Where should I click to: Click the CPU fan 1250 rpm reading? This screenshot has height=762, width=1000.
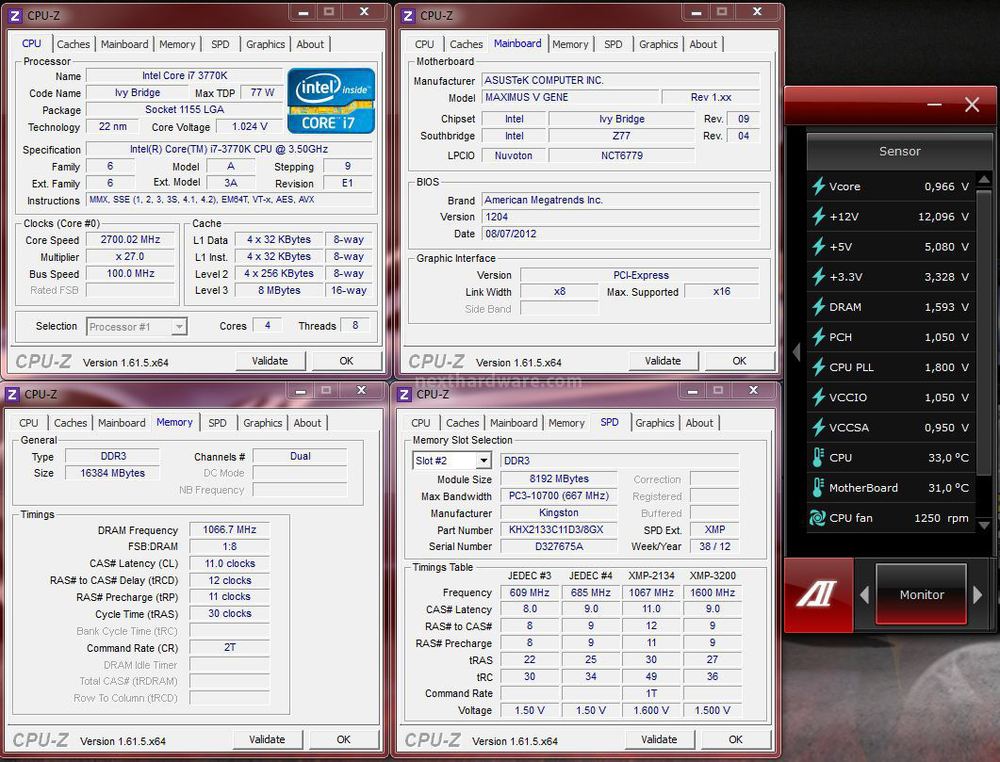pyautogui.click(x=941, y=518)
